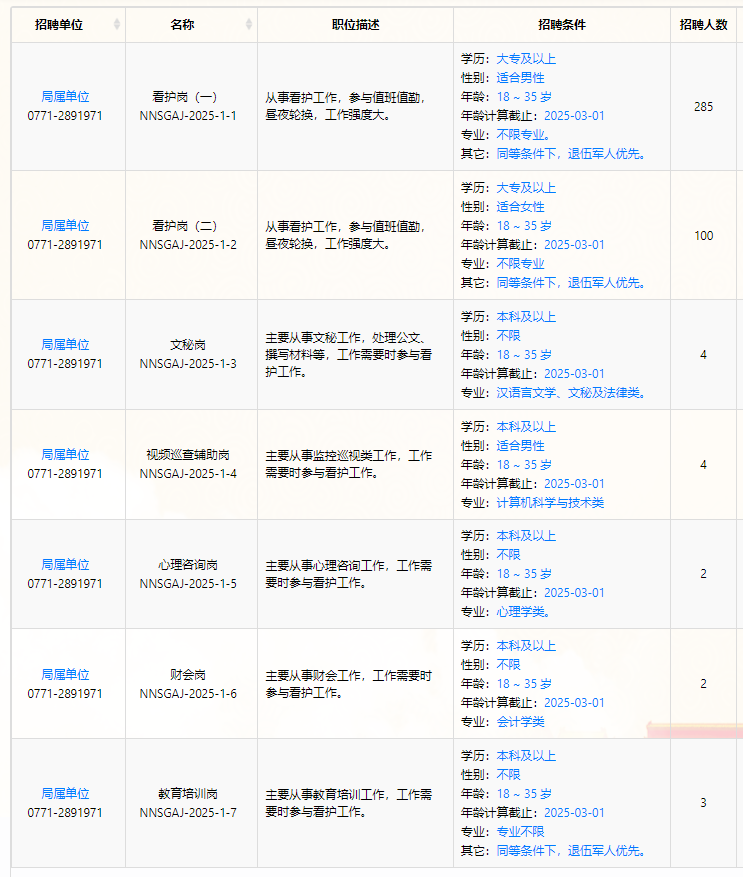Click the sort arrows beside 招聘单位 header

pyautogui.click(x=117, y=24)
